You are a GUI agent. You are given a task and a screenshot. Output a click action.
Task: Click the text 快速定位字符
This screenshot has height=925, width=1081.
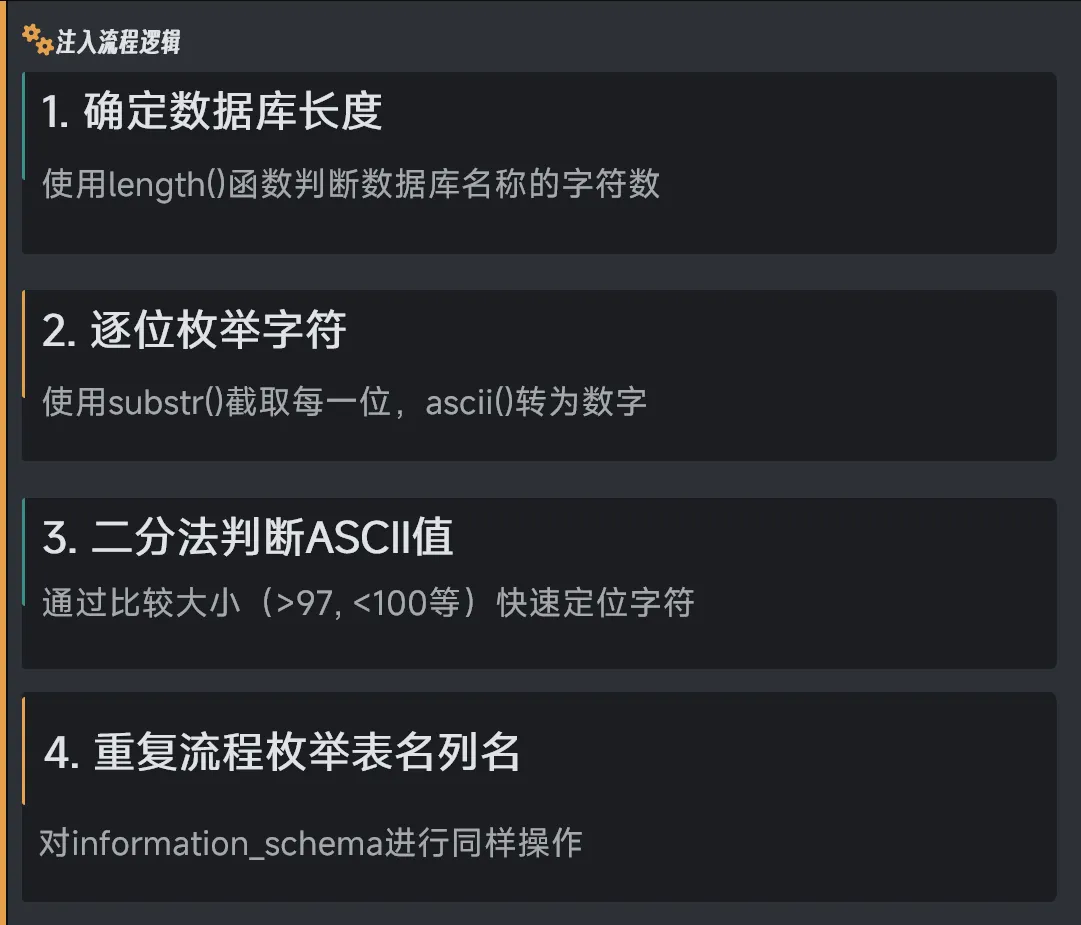click(595, 604)
